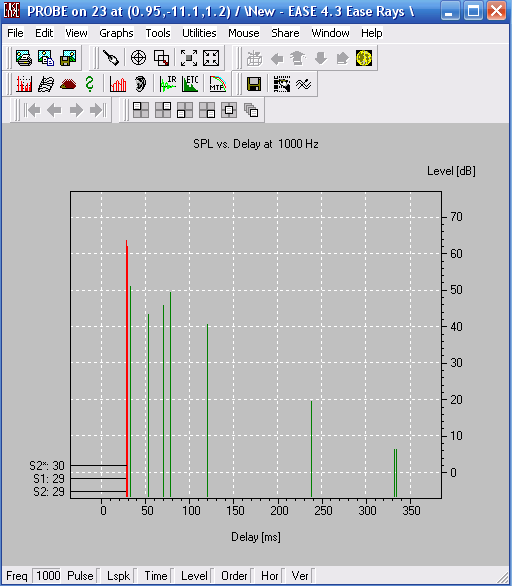Image resolution: width=512 pixels, height=586 pixels.
Task: Click the dark red hedgehog icon
Action: 68,84
